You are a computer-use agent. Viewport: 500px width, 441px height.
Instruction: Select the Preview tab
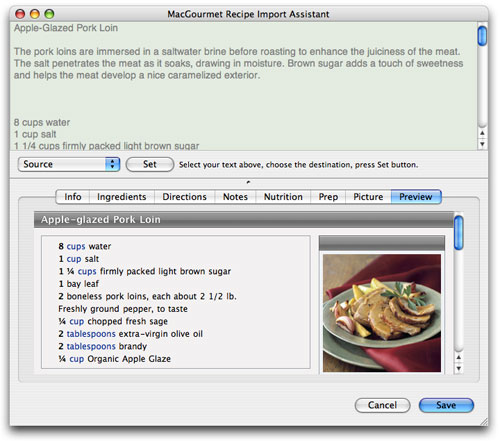[x=416, y=197]
